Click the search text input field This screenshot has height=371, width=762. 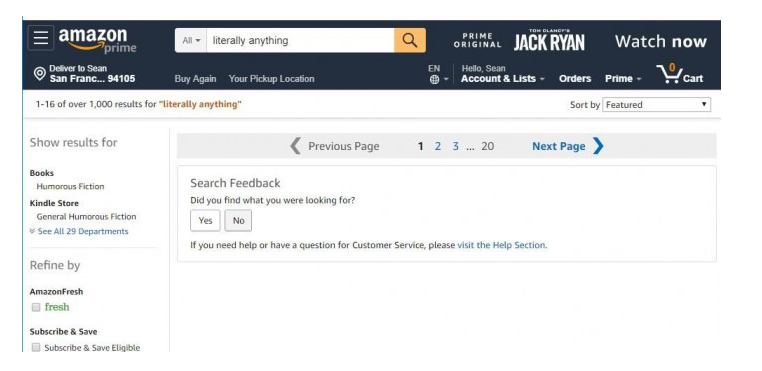point(300,40)
